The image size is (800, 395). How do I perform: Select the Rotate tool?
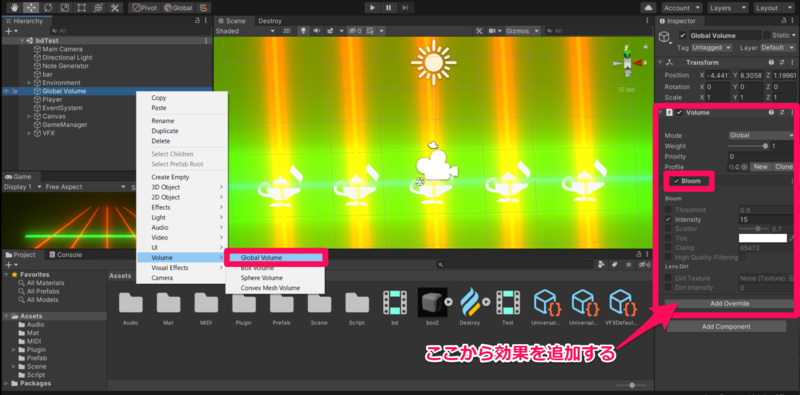(48, 8)
